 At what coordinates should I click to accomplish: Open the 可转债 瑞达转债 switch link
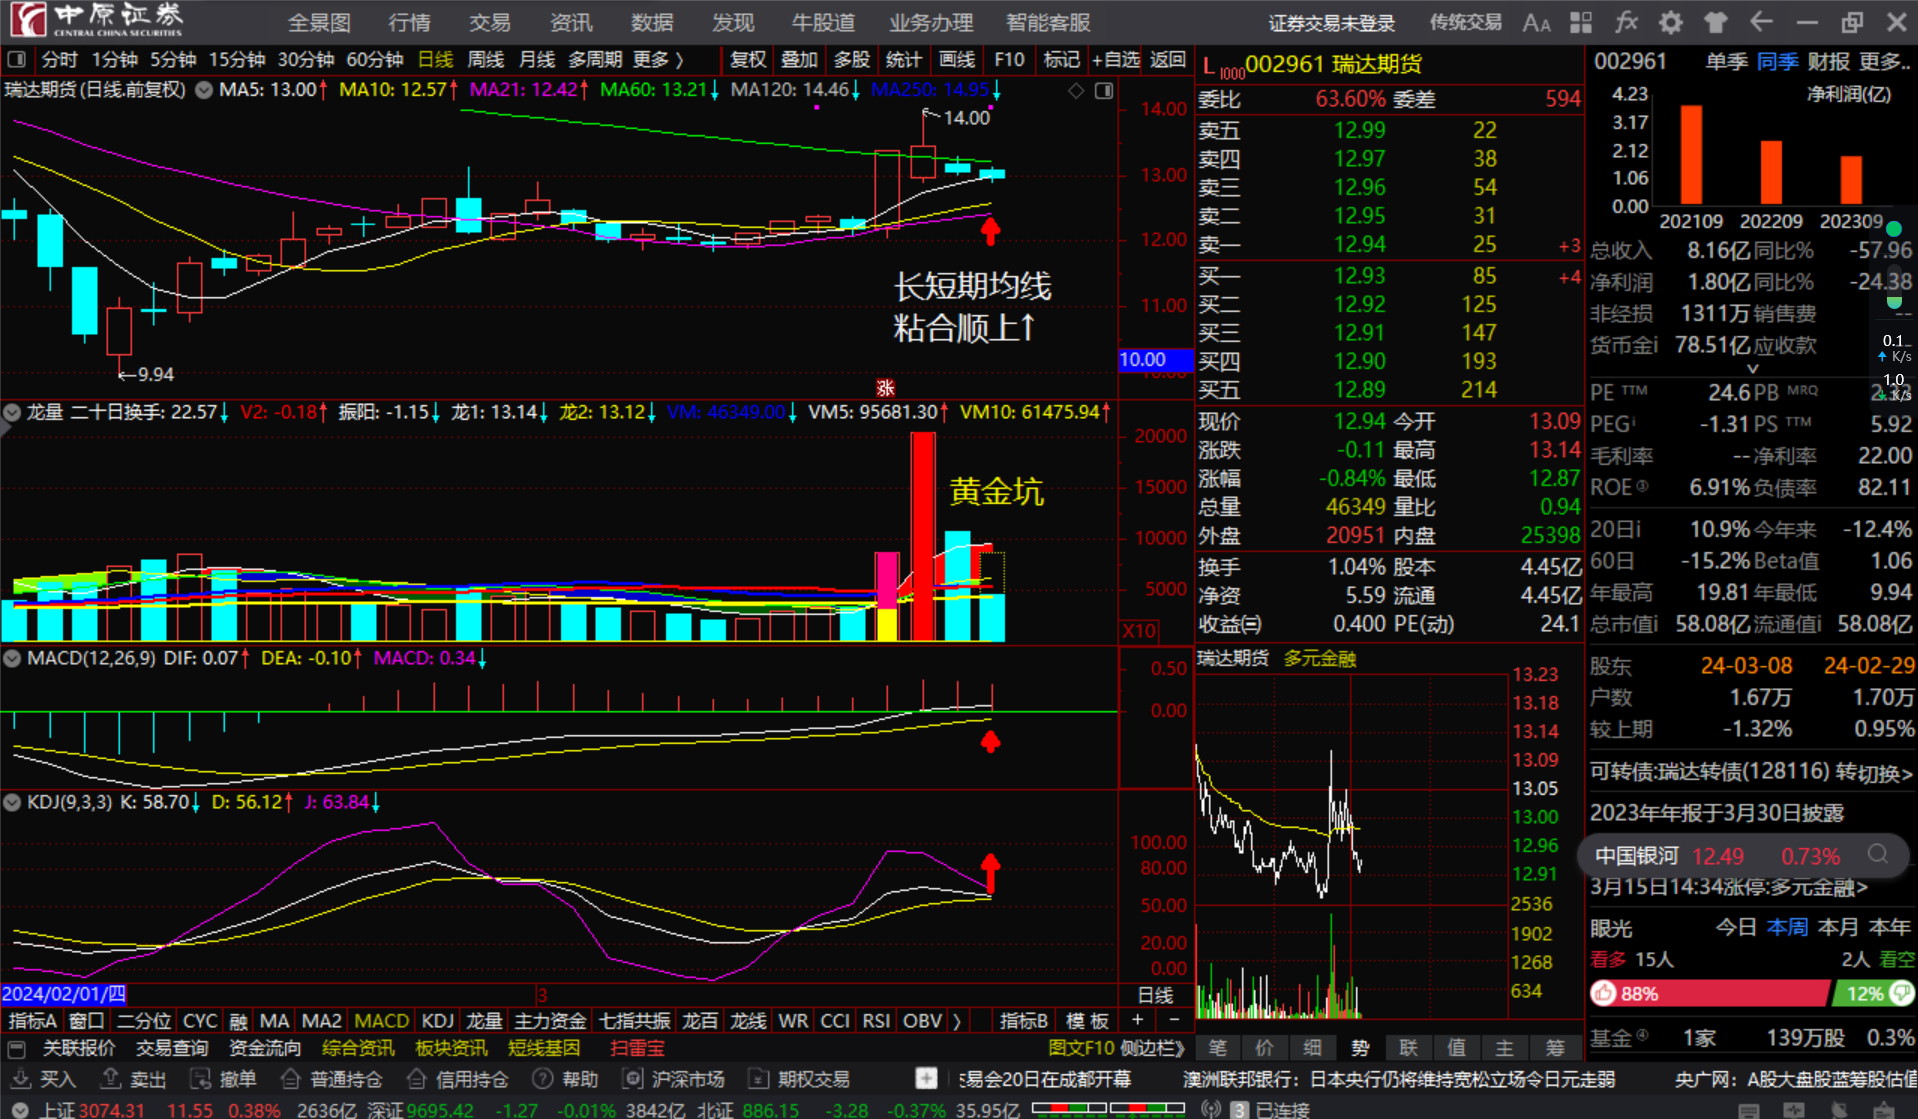(x=1751, y=772)
